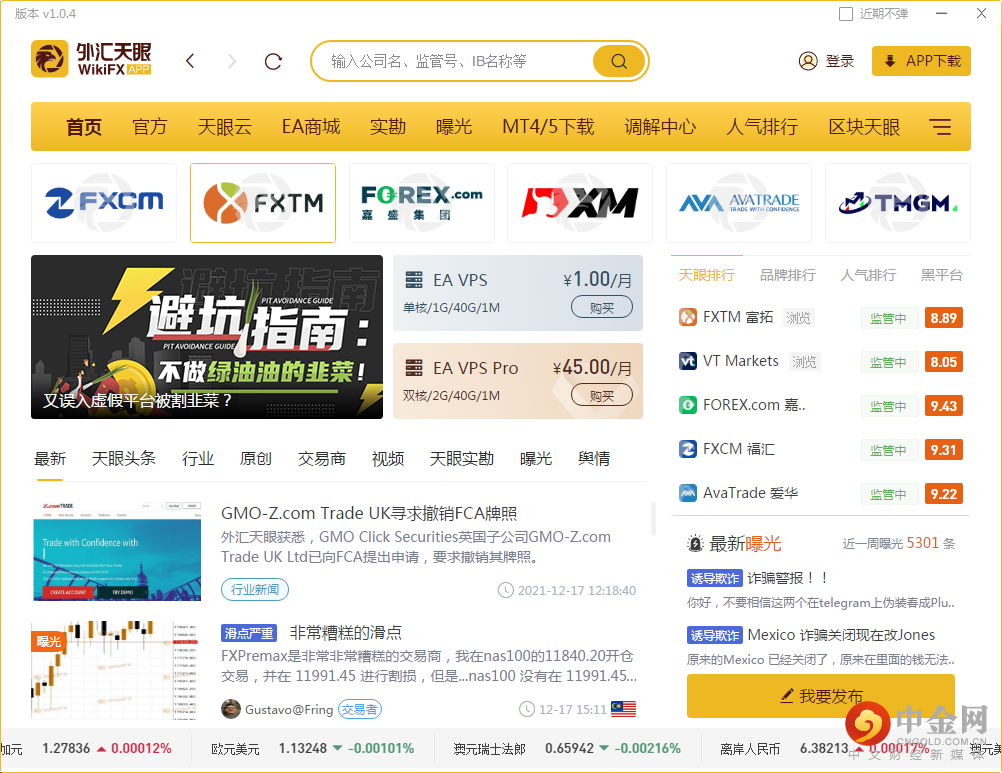Viewport: 1002px width, 773px height.
Task: Open the EA商城 navigation item
Action: point(311,126)
